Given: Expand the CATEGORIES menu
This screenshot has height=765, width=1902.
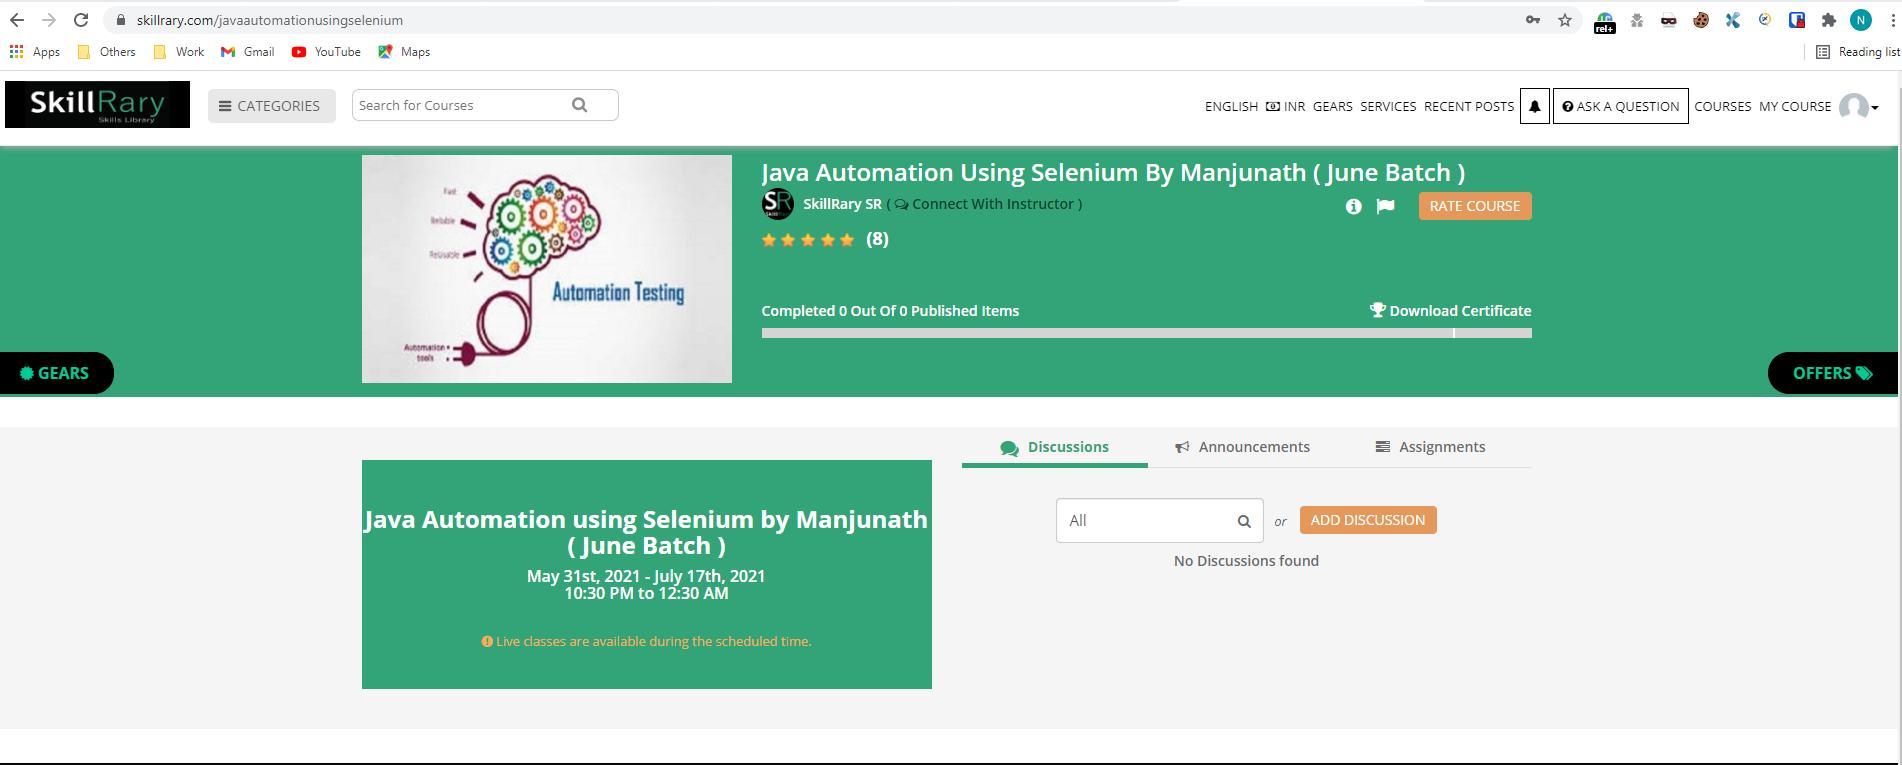Looking at the screenshot, I should (x=271, y=106).
